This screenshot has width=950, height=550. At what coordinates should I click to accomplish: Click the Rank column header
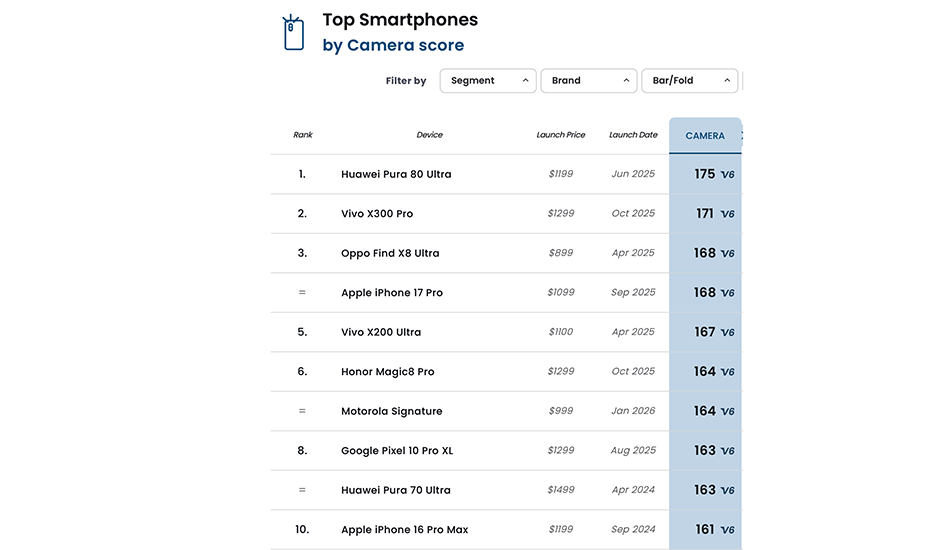(303, 135)
